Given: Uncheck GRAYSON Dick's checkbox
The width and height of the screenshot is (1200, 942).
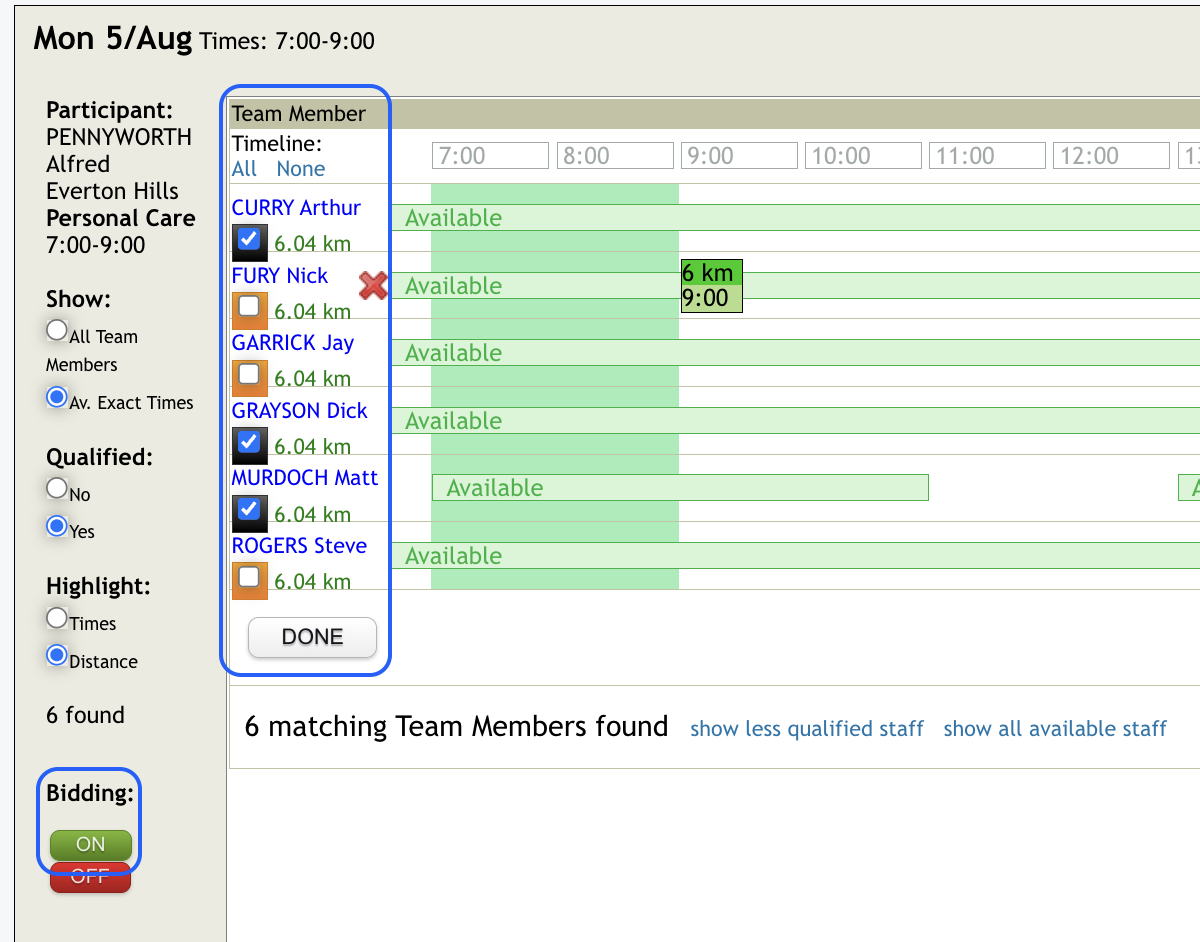Looking at the screenshot, I should (x=249, y=442).
